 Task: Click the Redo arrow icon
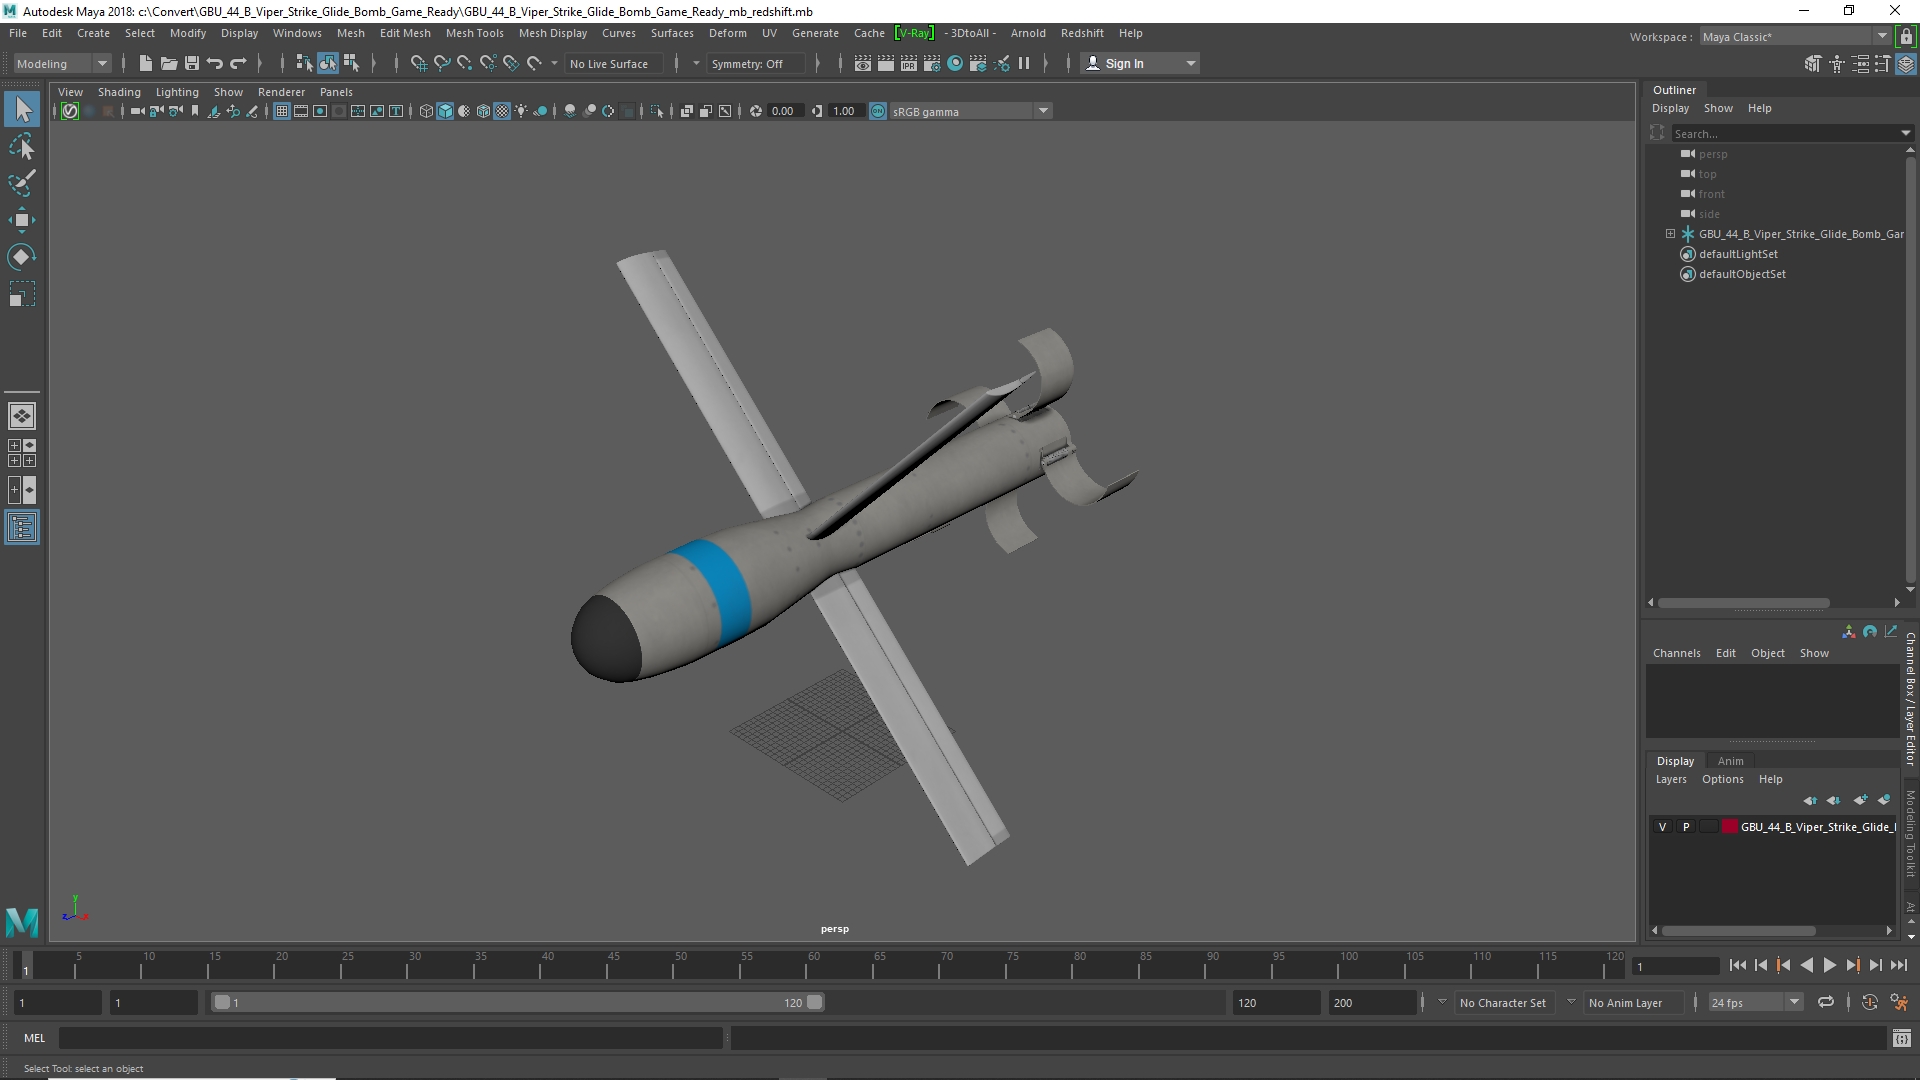(238, 63)
